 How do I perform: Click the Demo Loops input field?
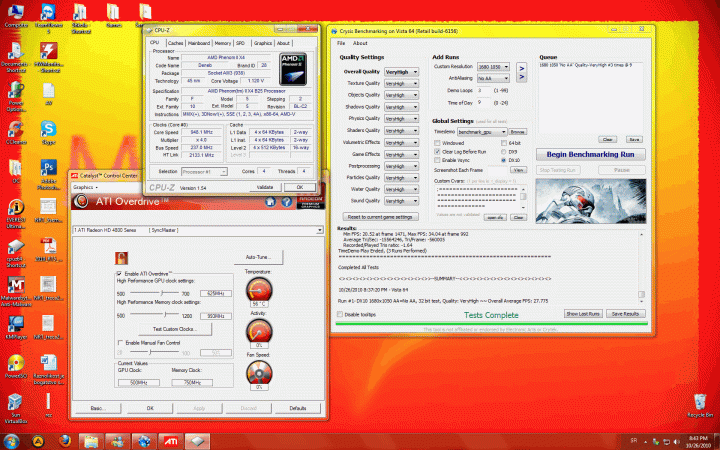tap(484, 91)
